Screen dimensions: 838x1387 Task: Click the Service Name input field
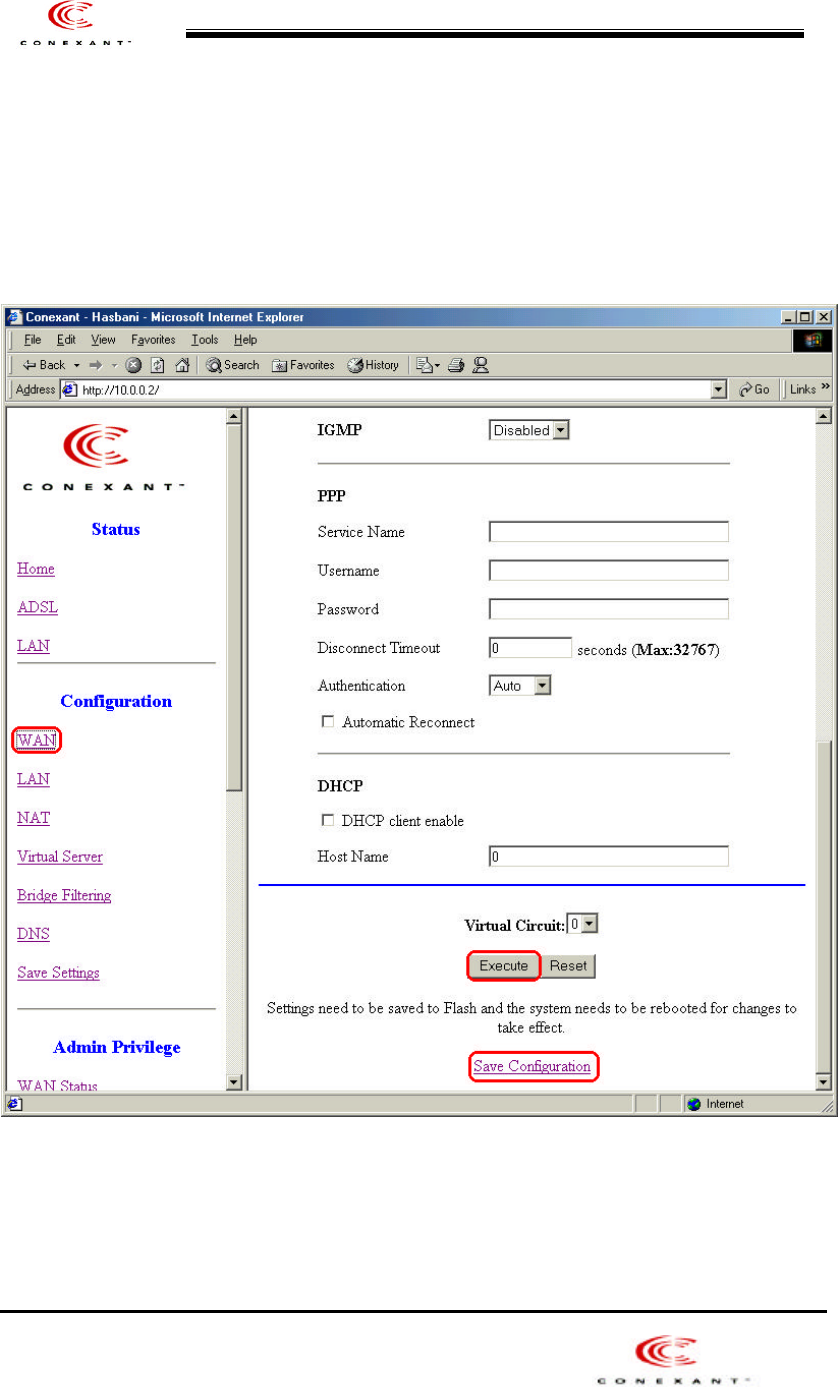609,532
